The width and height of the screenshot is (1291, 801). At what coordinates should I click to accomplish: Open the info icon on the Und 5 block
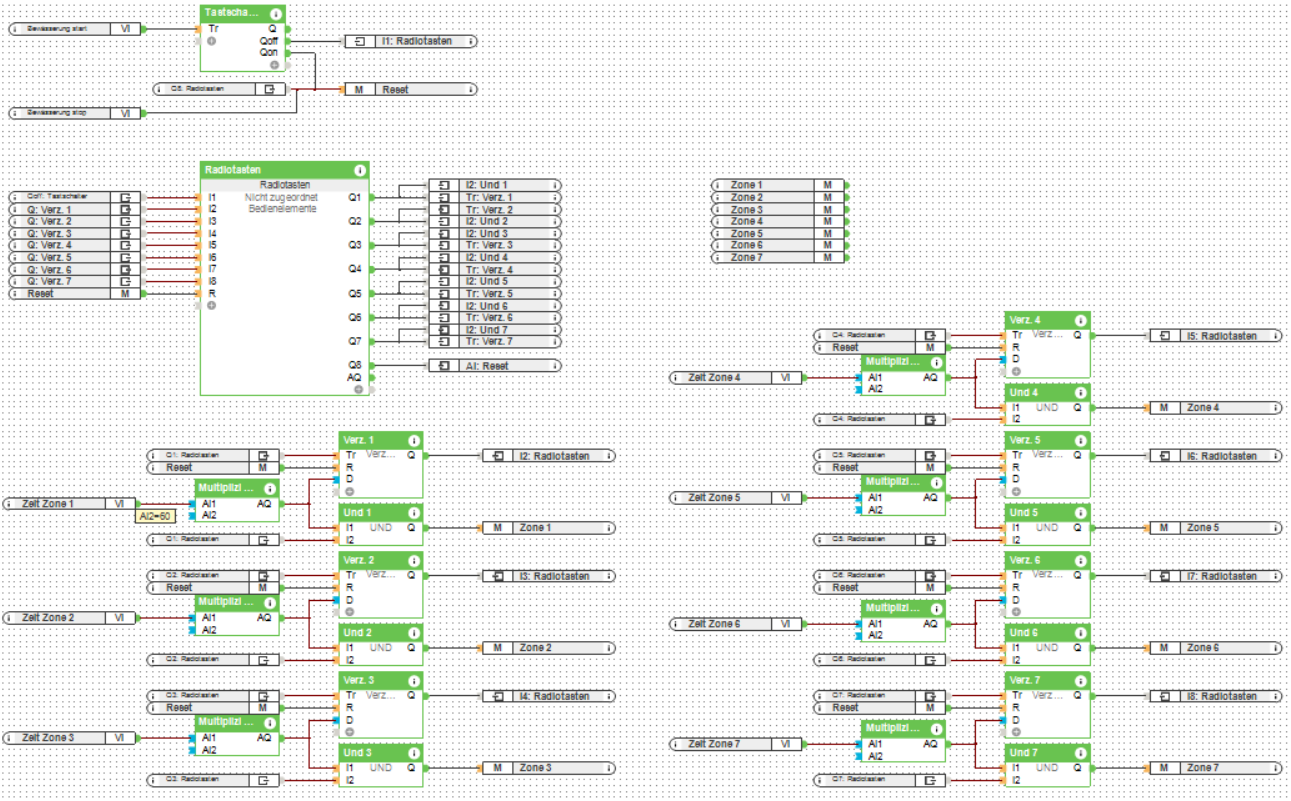point(1080,513)
